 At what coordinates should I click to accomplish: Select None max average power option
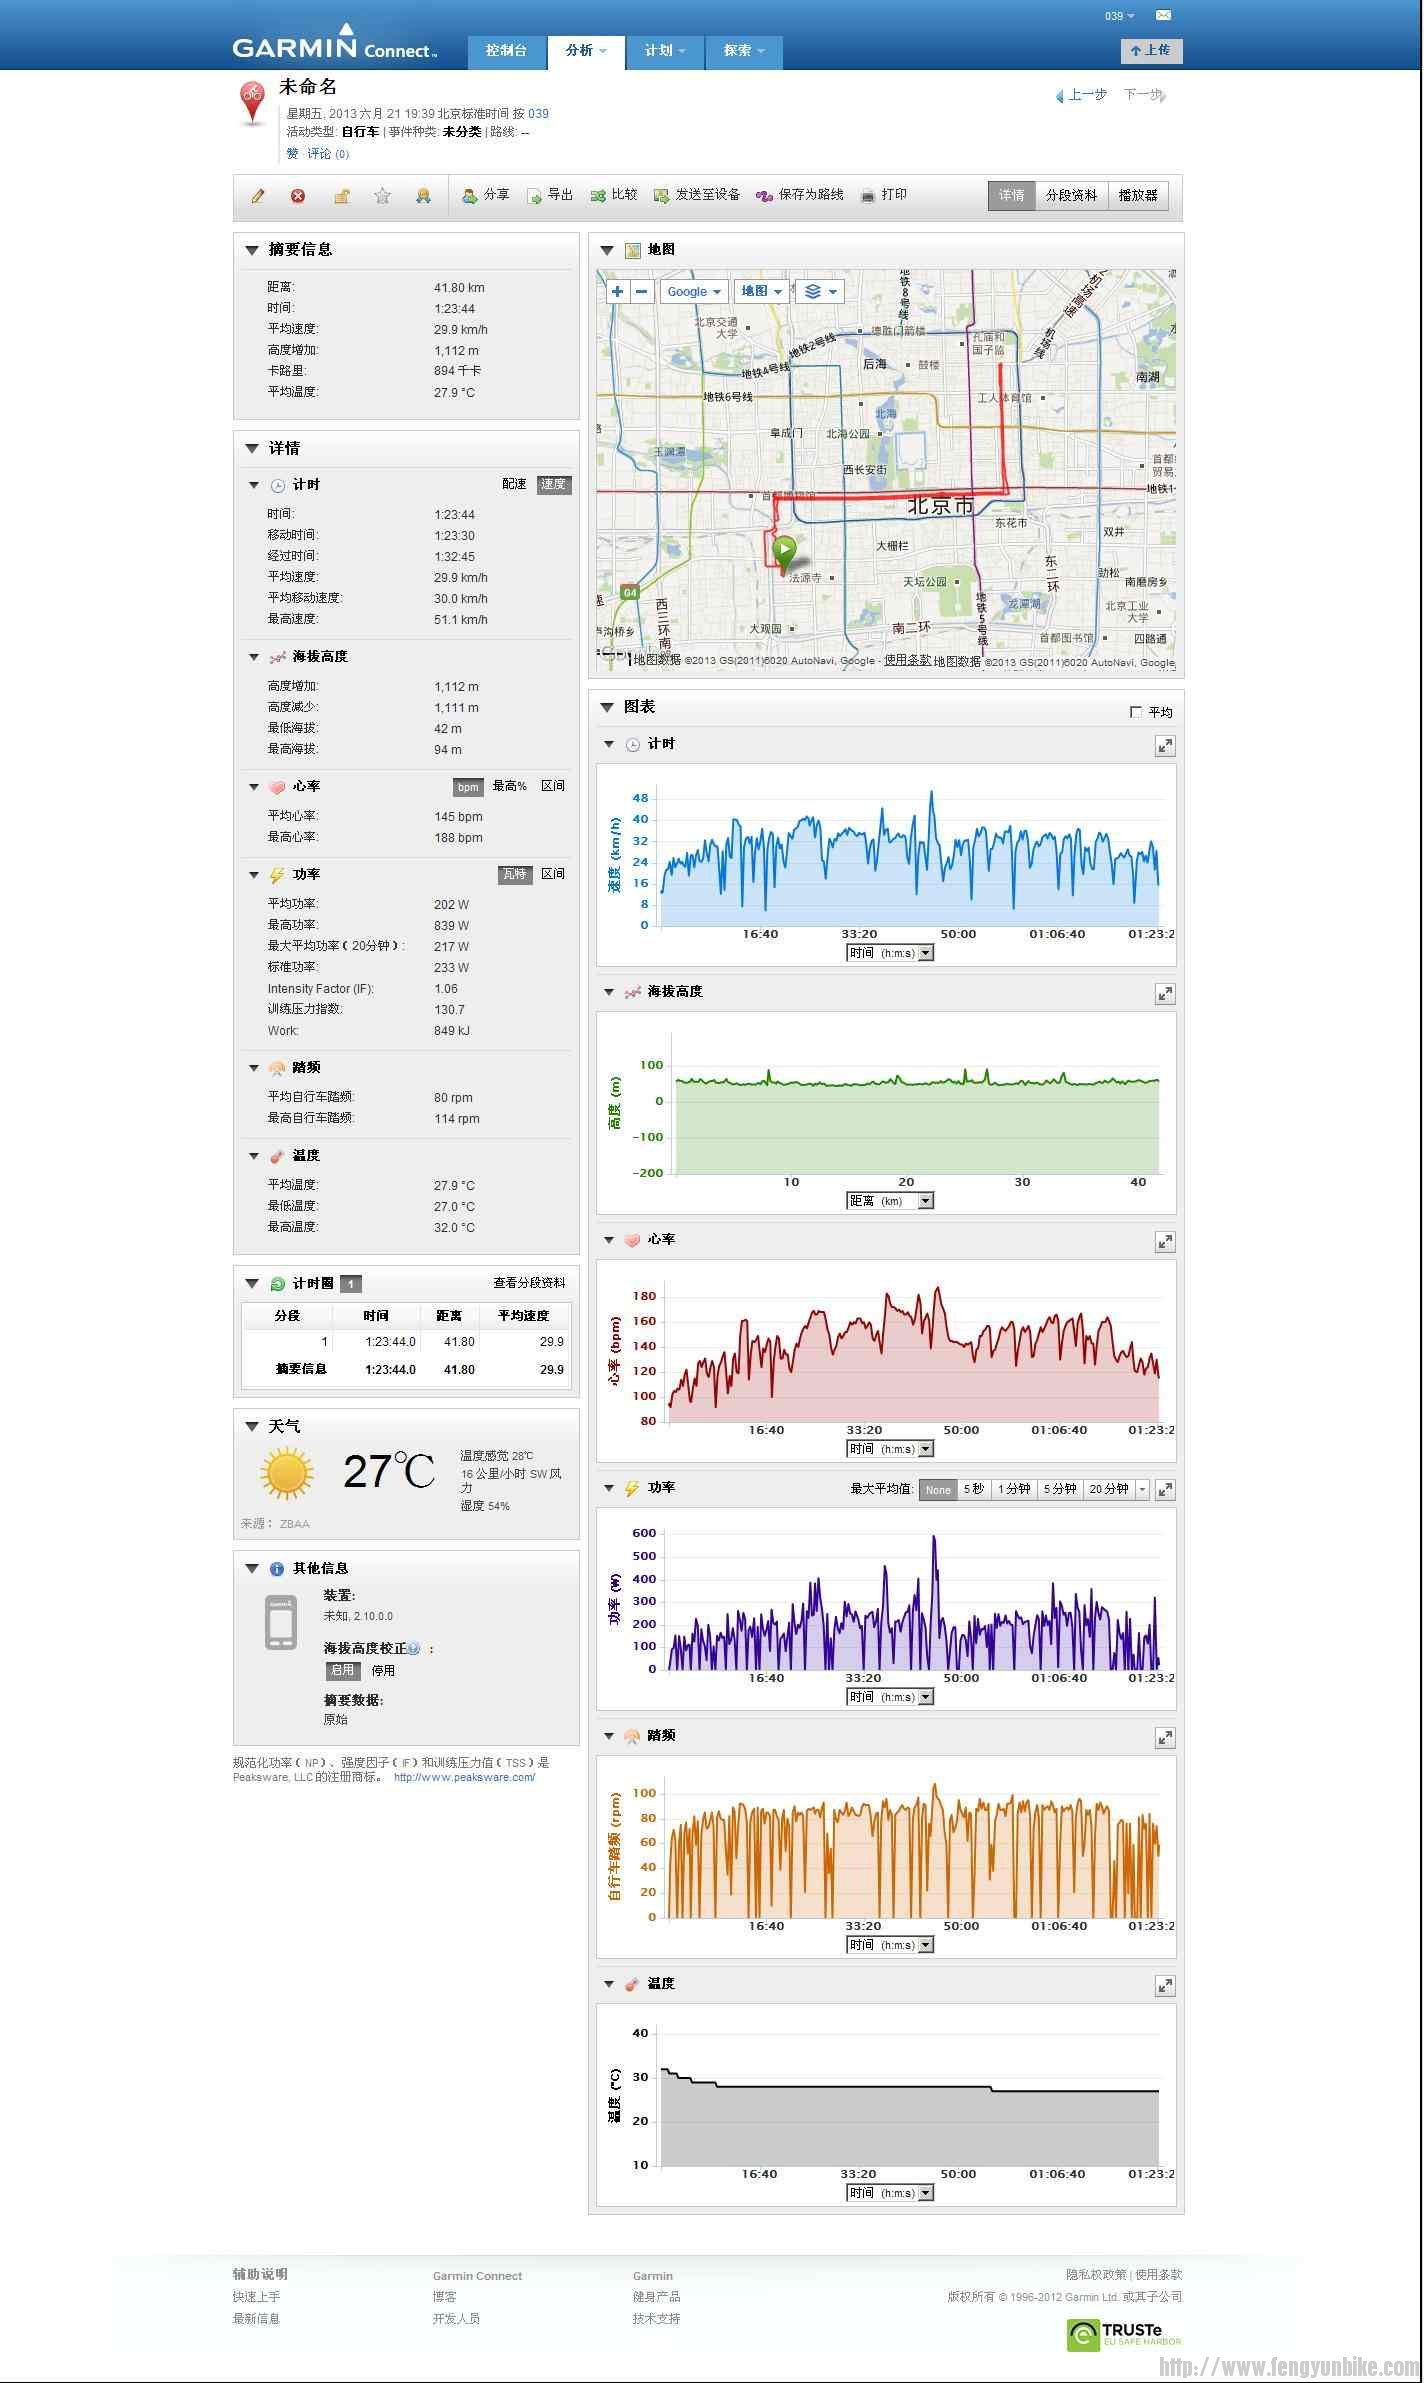pos(938,1489)
